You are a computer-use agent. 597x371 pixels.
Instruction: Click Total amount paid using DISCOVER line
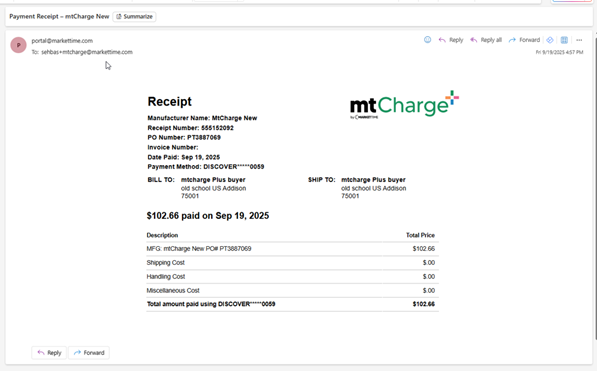pos(211,304)
